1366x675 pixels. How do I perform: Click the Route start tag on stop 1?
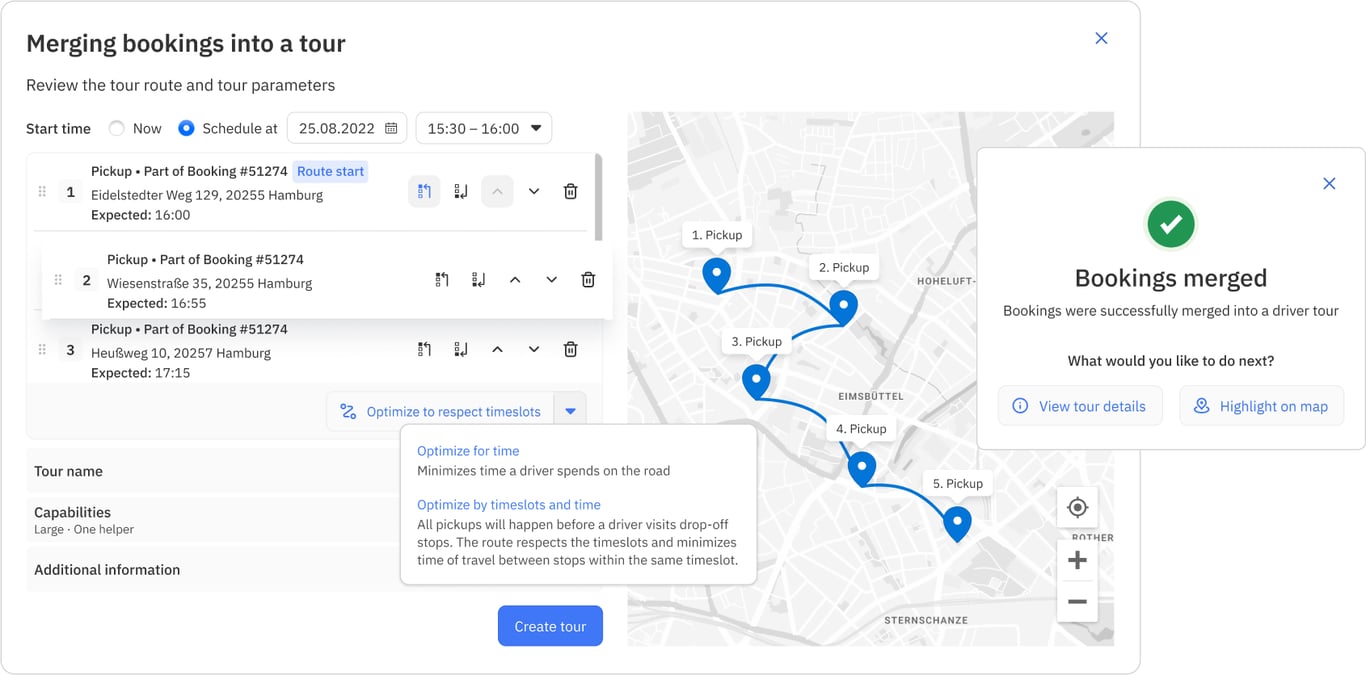tap(330, 171)
